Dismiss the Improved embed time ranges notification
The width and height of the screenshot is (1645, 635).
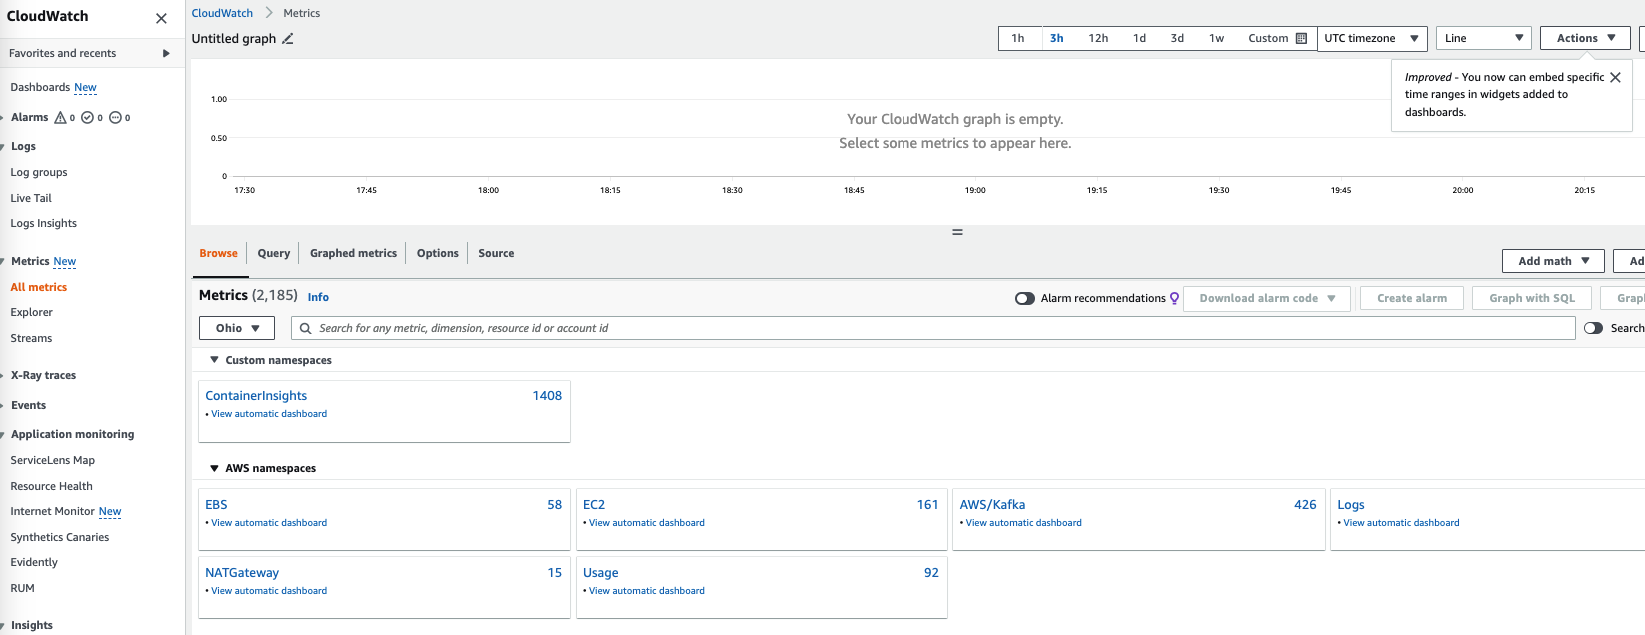click(1615, 77)
